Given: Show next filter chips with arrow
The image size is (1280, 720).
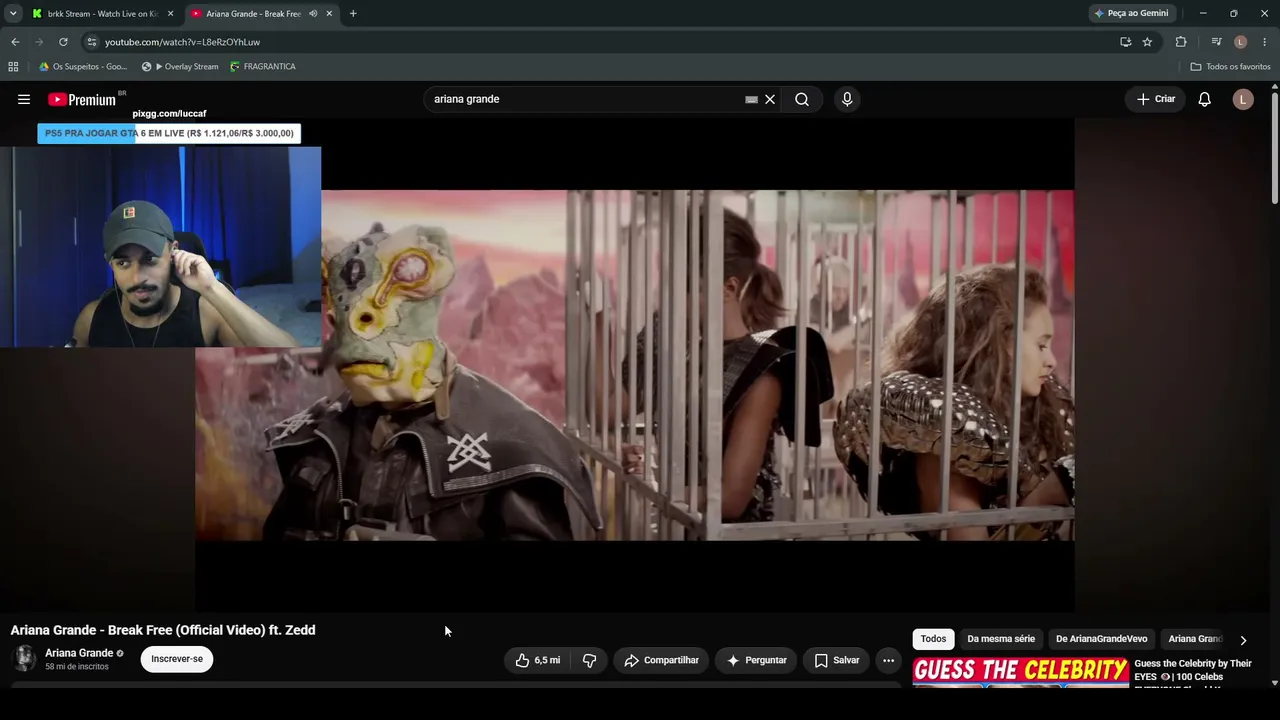Looking at the screenshot, I should (1243, 640).
